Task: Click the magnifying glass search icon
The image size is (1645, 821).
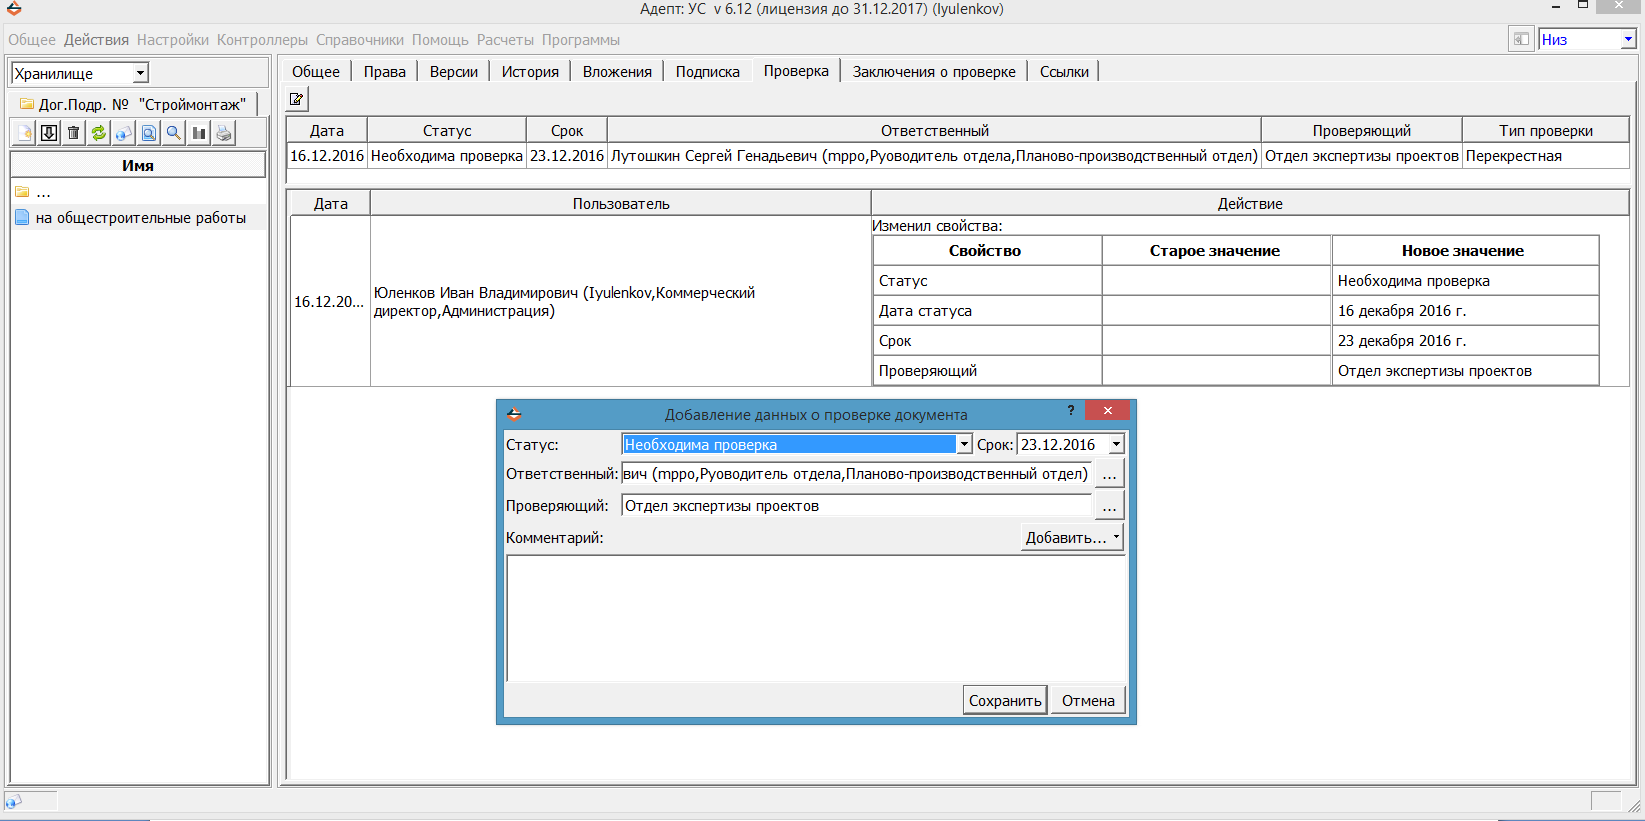Action: (174, 133)
